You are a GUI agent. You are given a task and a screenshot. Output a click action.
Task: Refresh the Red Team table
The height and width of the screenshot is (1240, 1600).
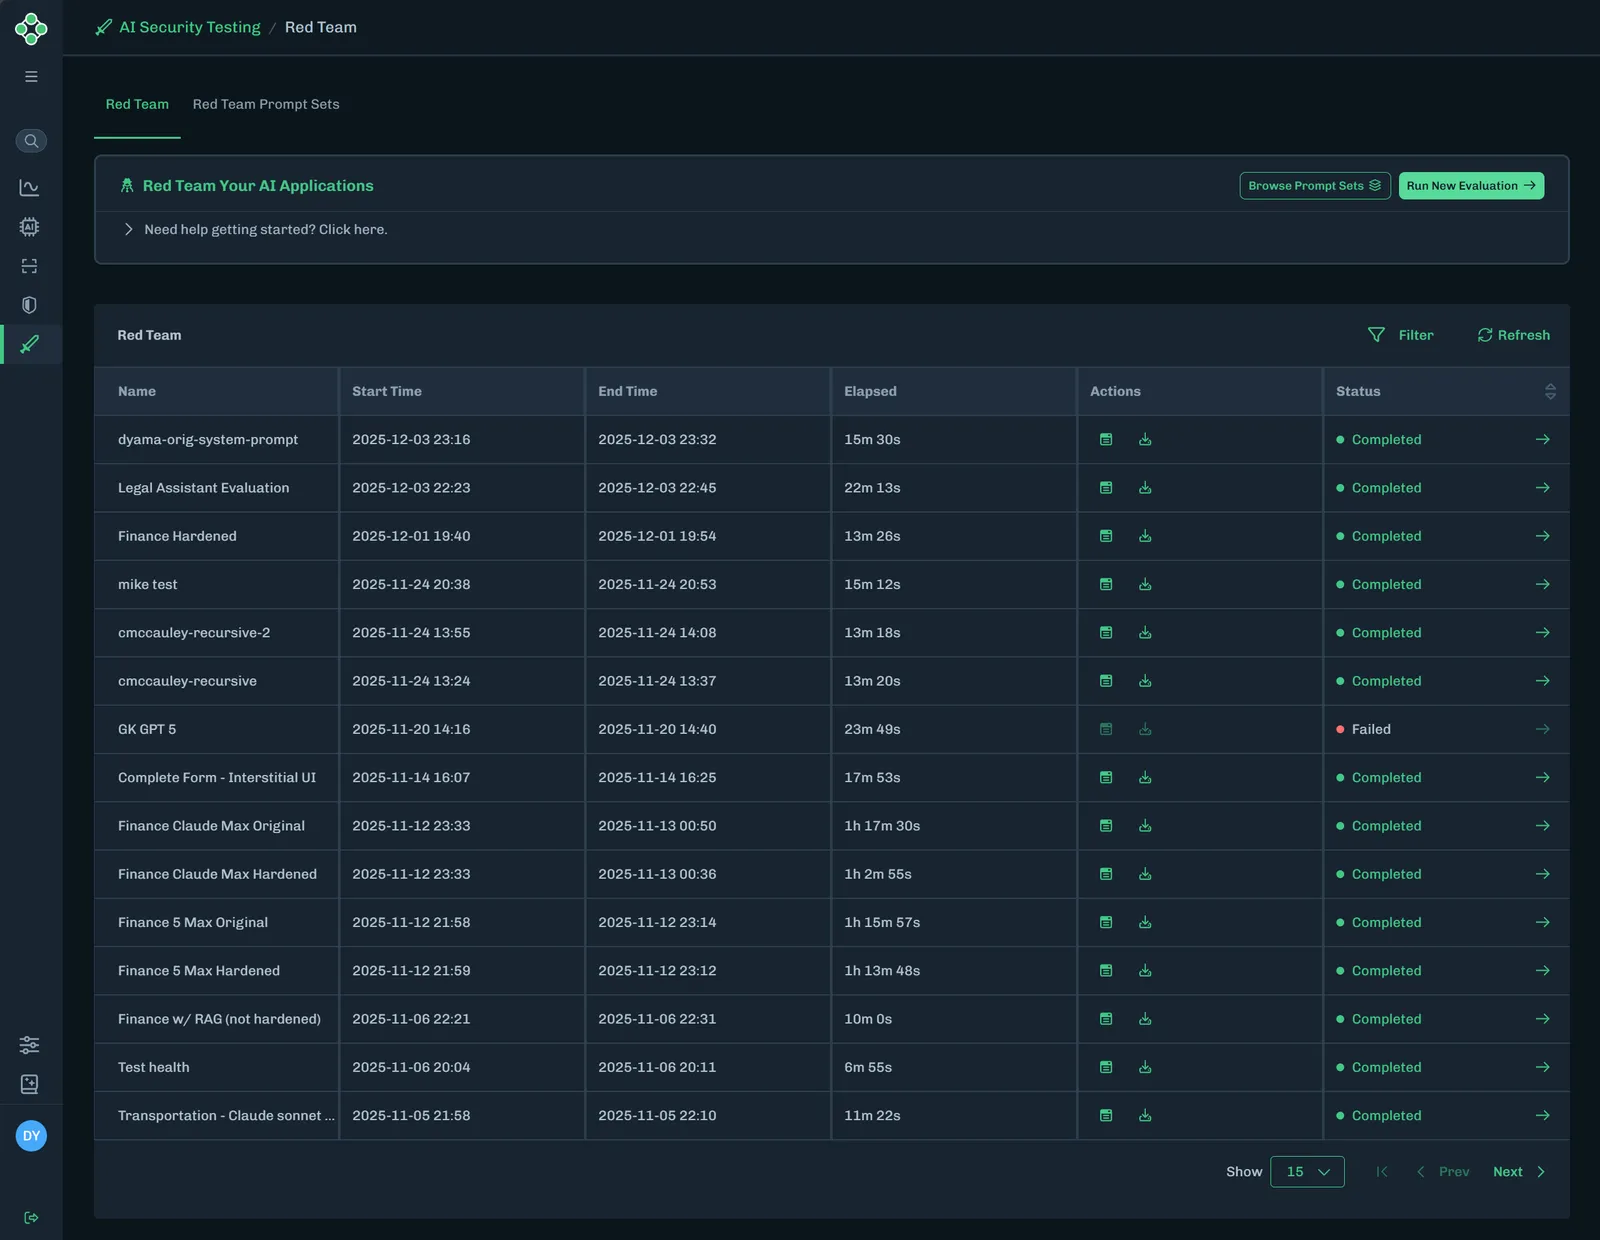click(1514, 335)
